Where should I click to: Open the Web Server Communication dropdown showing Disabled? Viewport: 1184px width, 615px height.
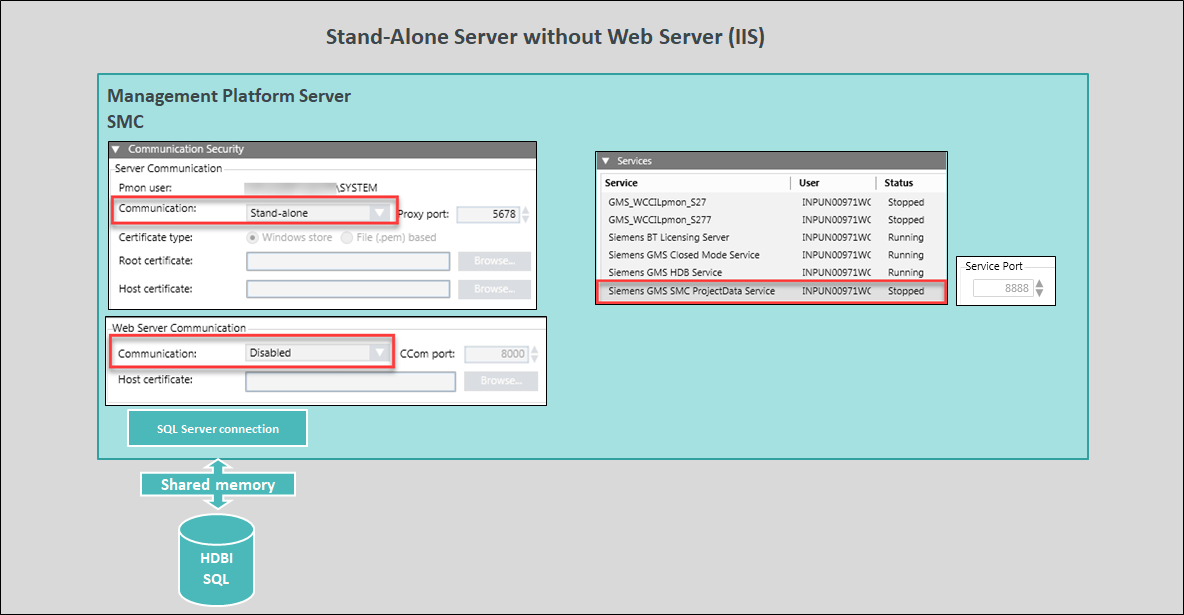[x=380, y=353]
